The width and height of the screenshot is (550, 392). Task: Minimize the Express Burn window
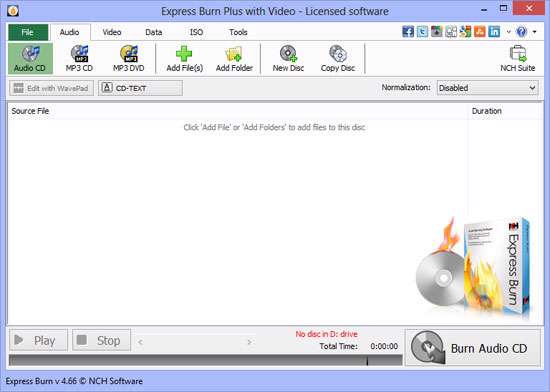[x=485, y=9]
